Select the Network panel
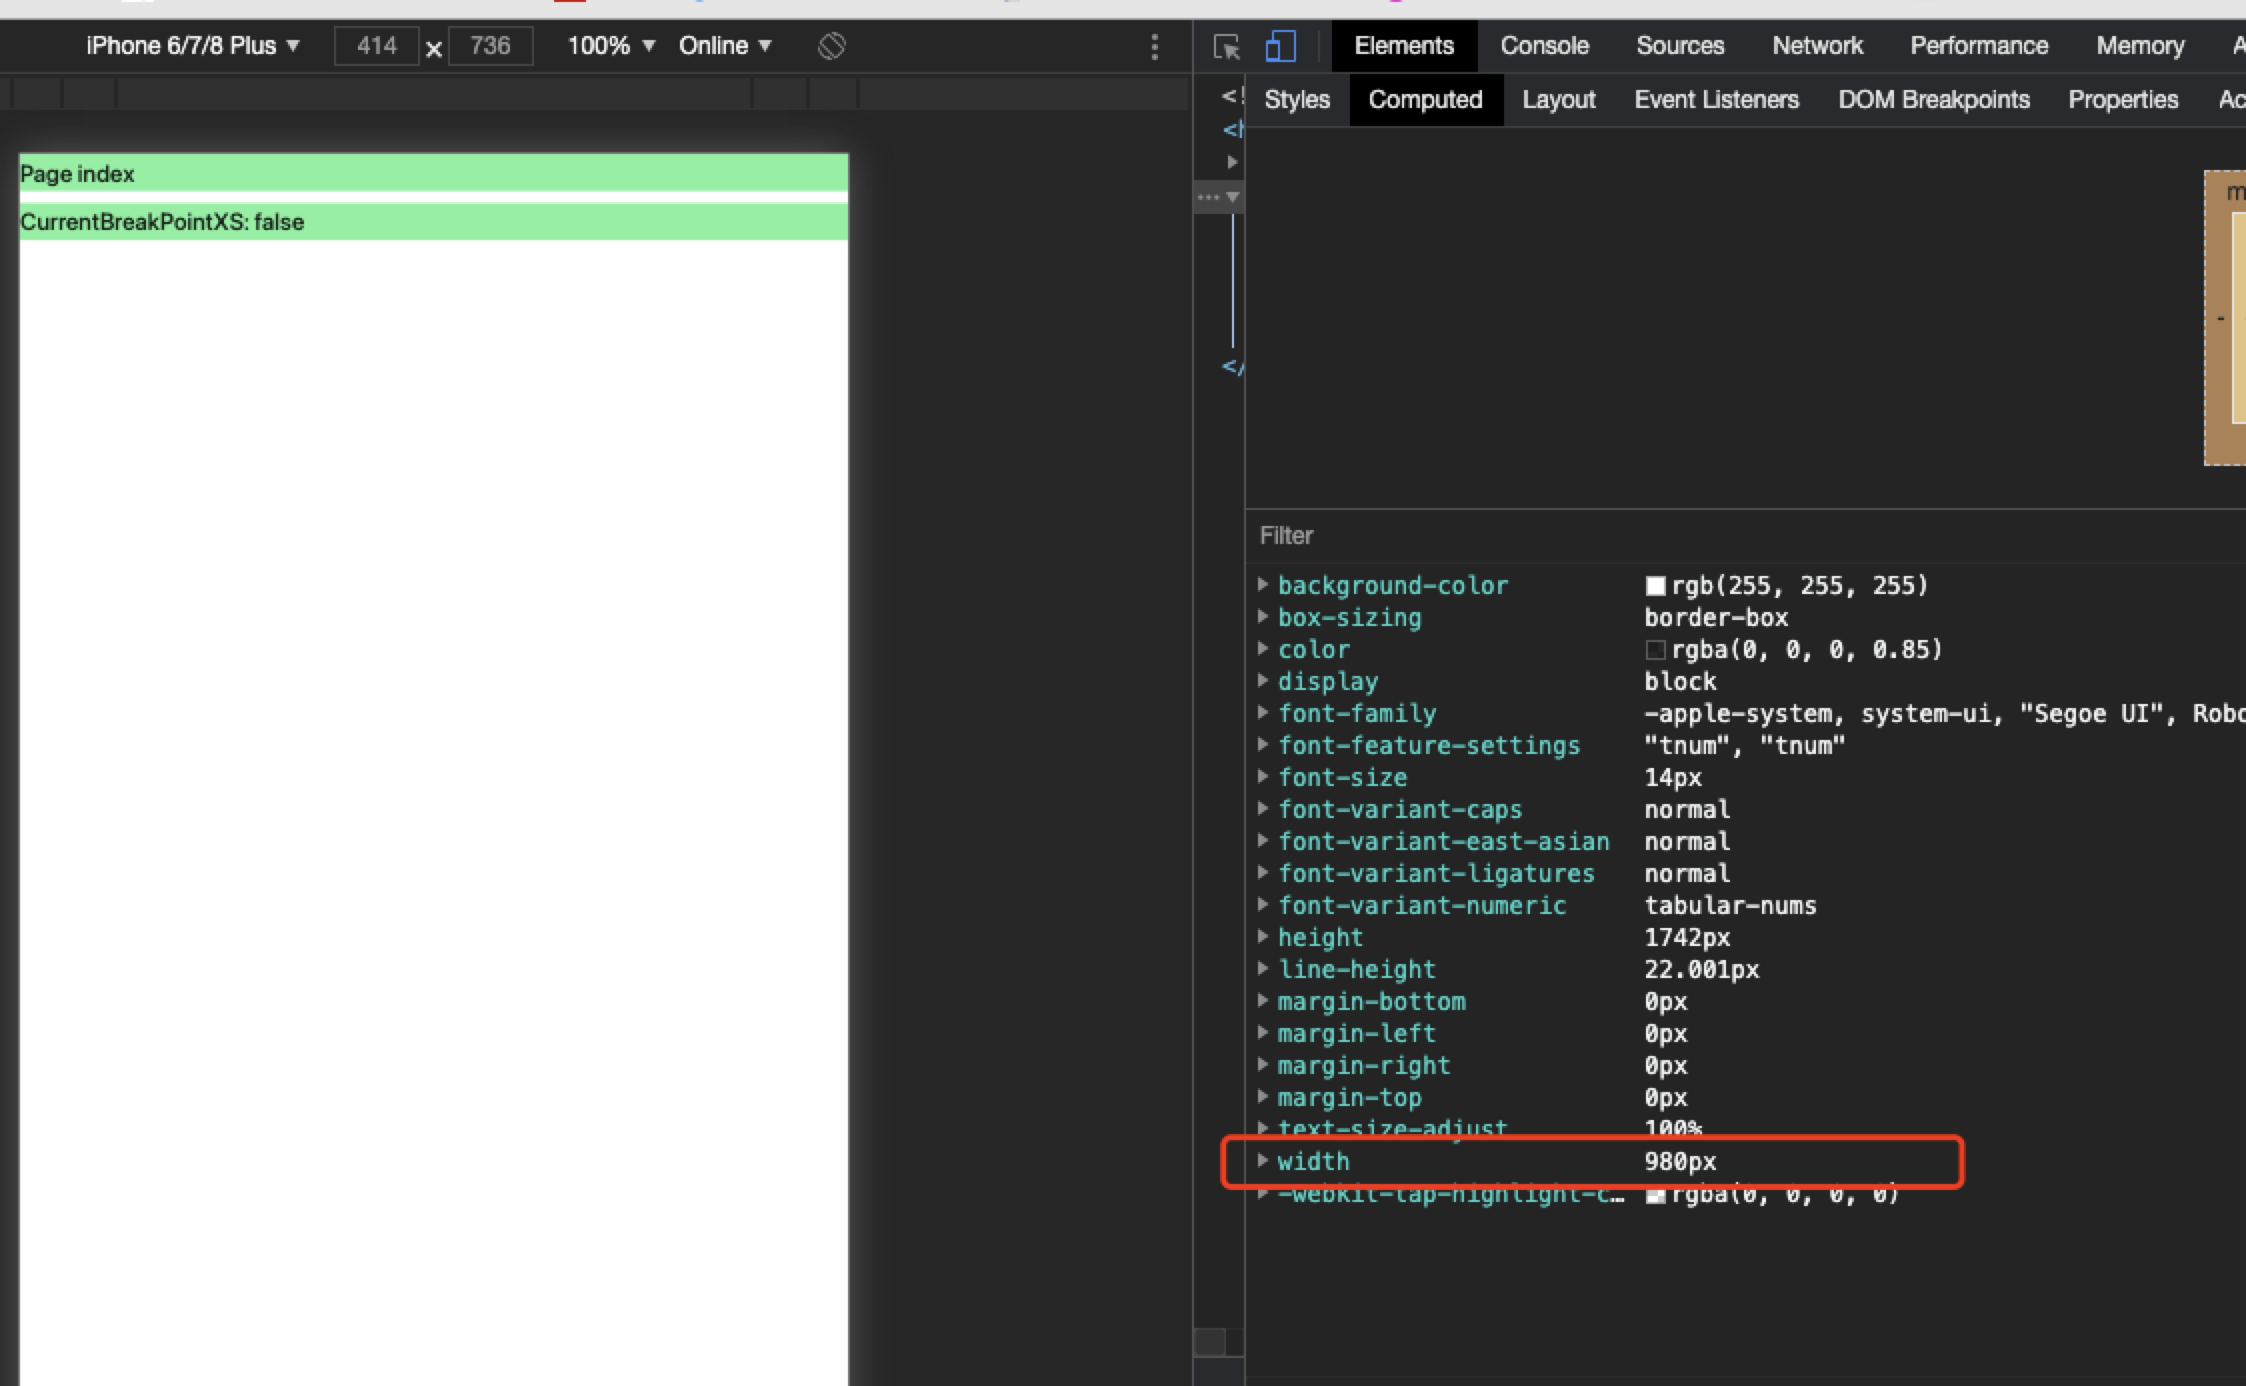The height and width of the screenshot is (1386, 2246). coord(1817,46)
